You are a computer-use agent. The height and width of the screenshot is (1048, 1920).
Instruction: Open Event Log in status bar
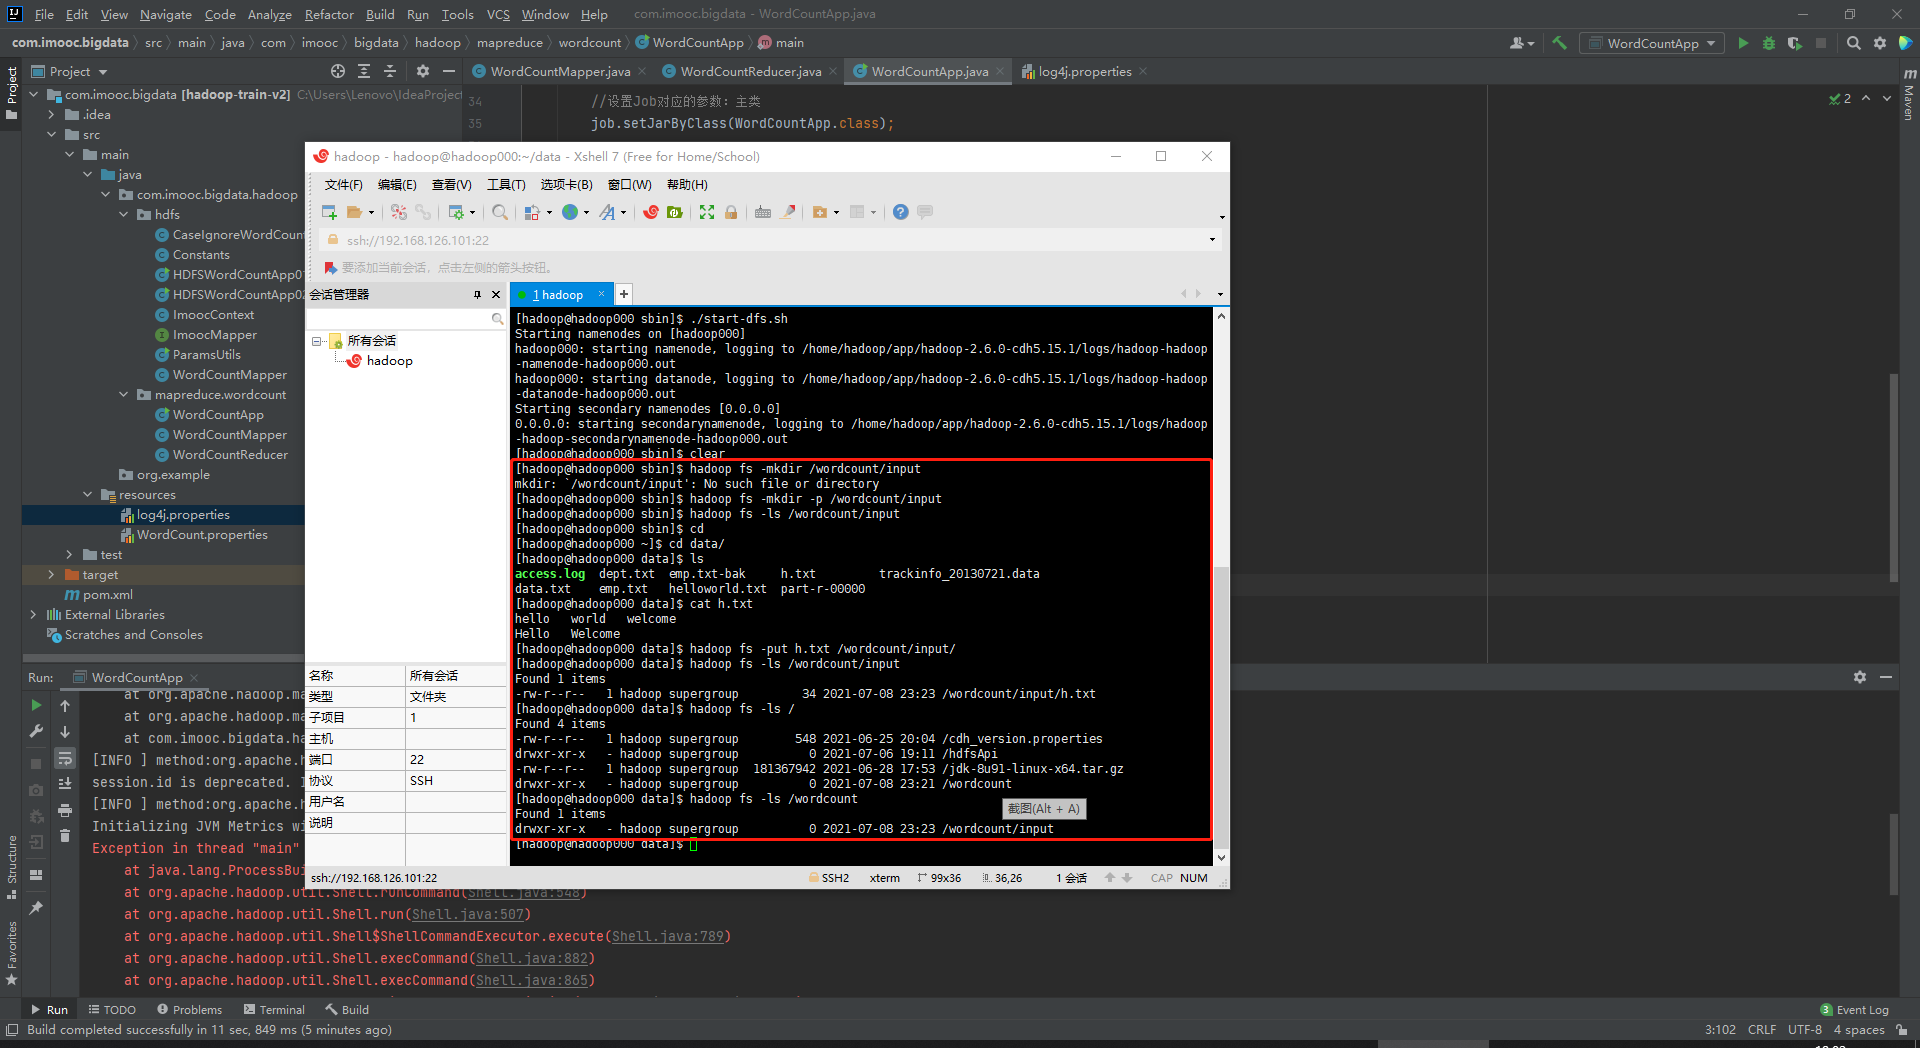(x=1855, y=1010)
